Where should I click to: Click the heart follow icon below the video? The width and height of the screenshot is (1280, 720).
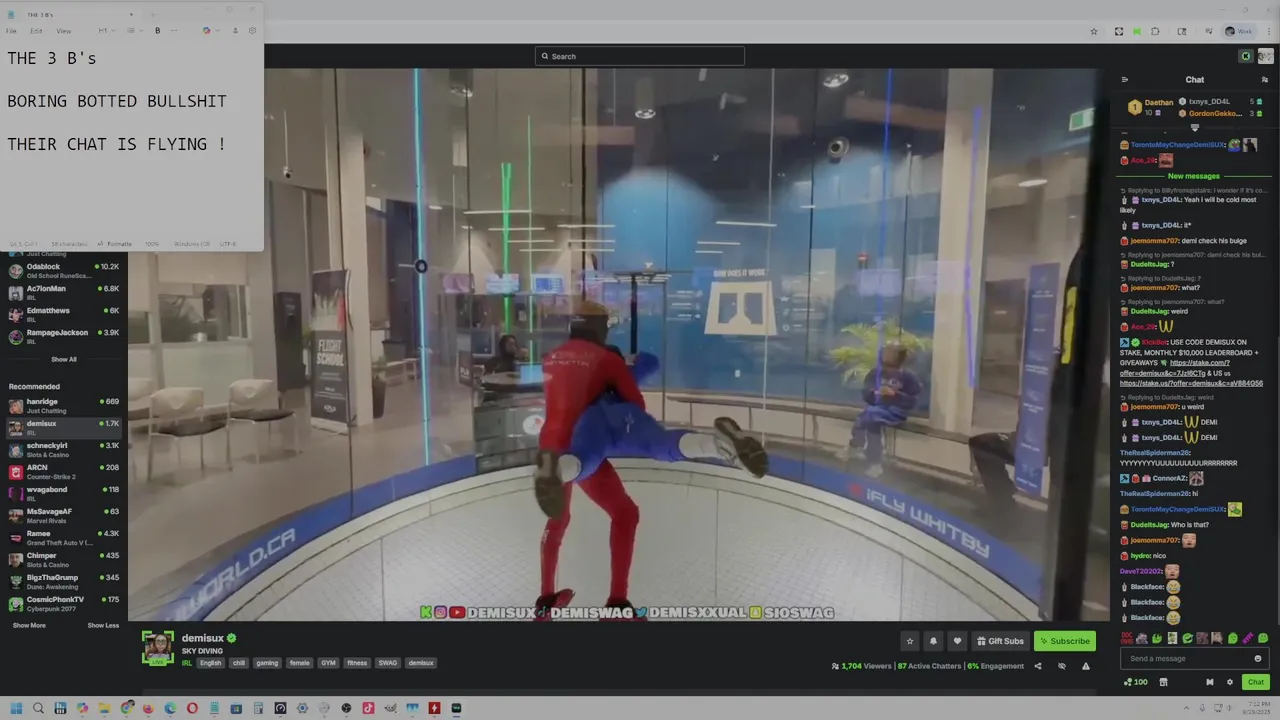[957, 641]
